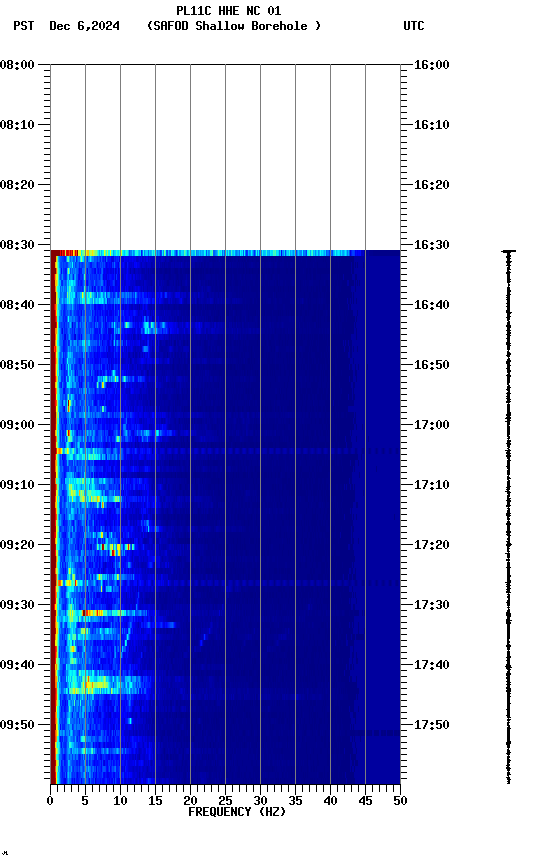The height and width of the screenshot is (864, 552).
Task: Click the frequency axis value '25'
Action: pyautogui.click(x=225, y=801)
